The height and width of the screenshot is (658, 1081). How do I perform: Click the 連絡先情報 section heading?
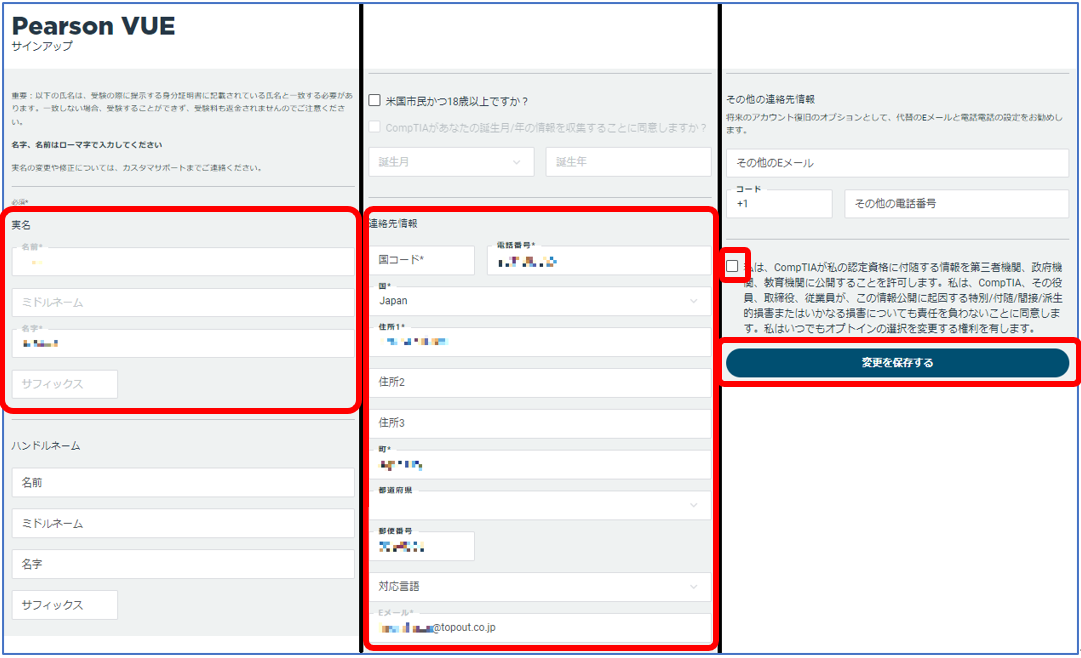(394, 223)
